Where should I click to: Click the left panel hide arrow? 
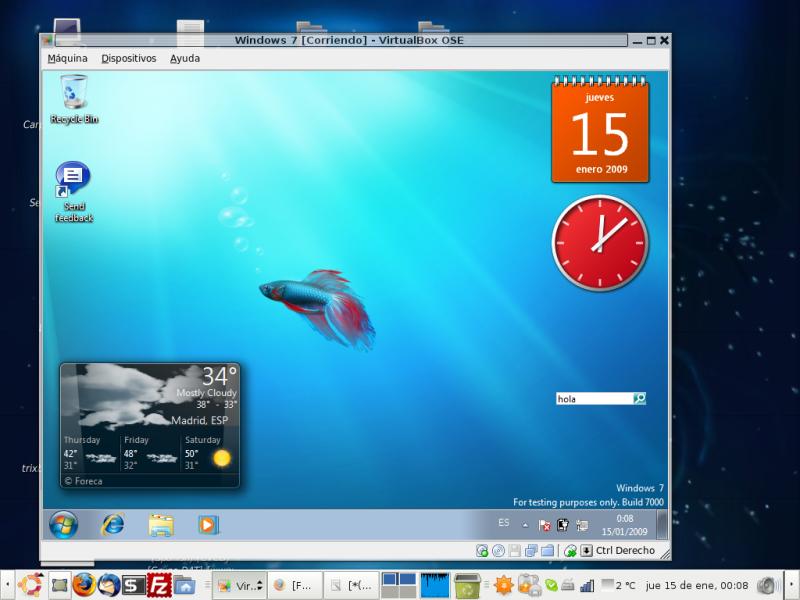[x=7, y=585]
